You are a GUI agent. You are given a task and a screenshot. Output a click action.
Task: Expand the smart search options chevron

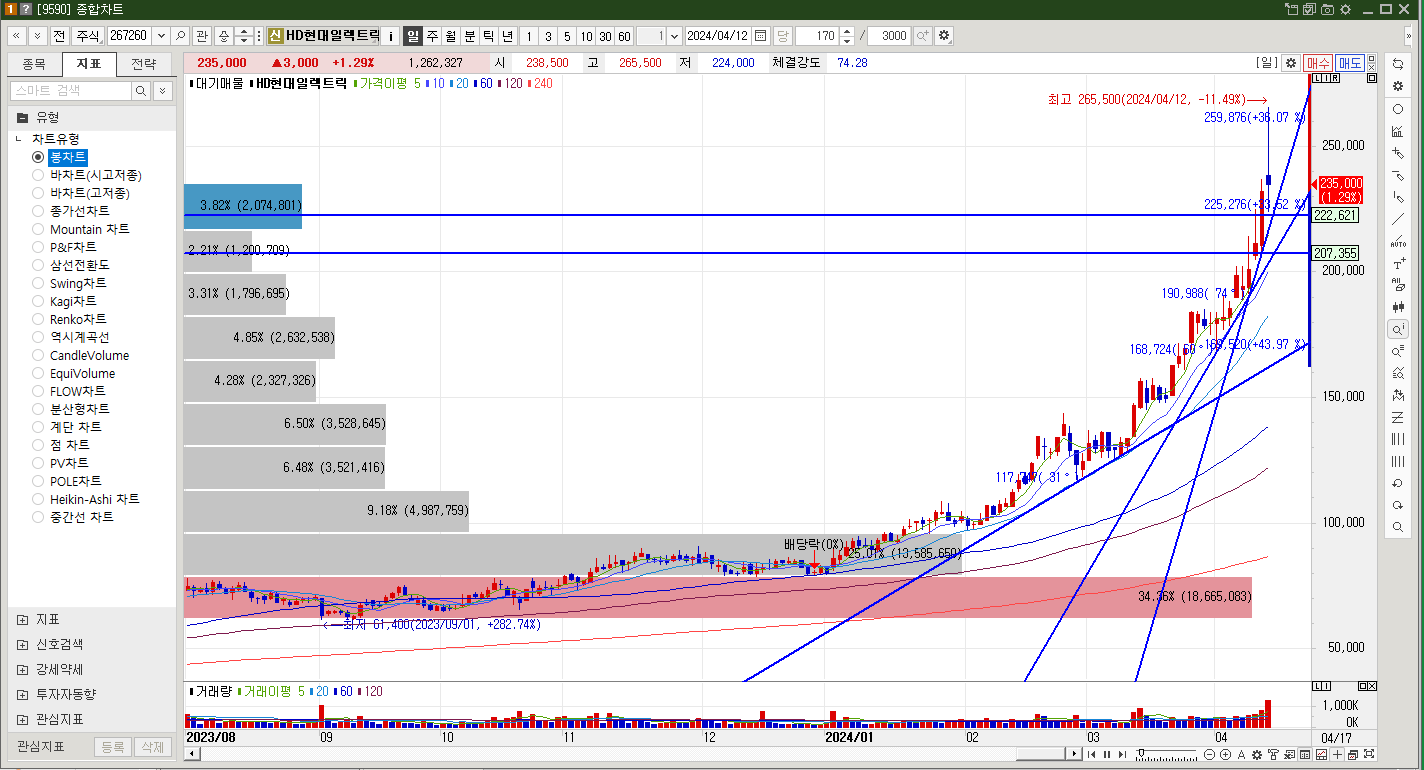click(163, 90)
